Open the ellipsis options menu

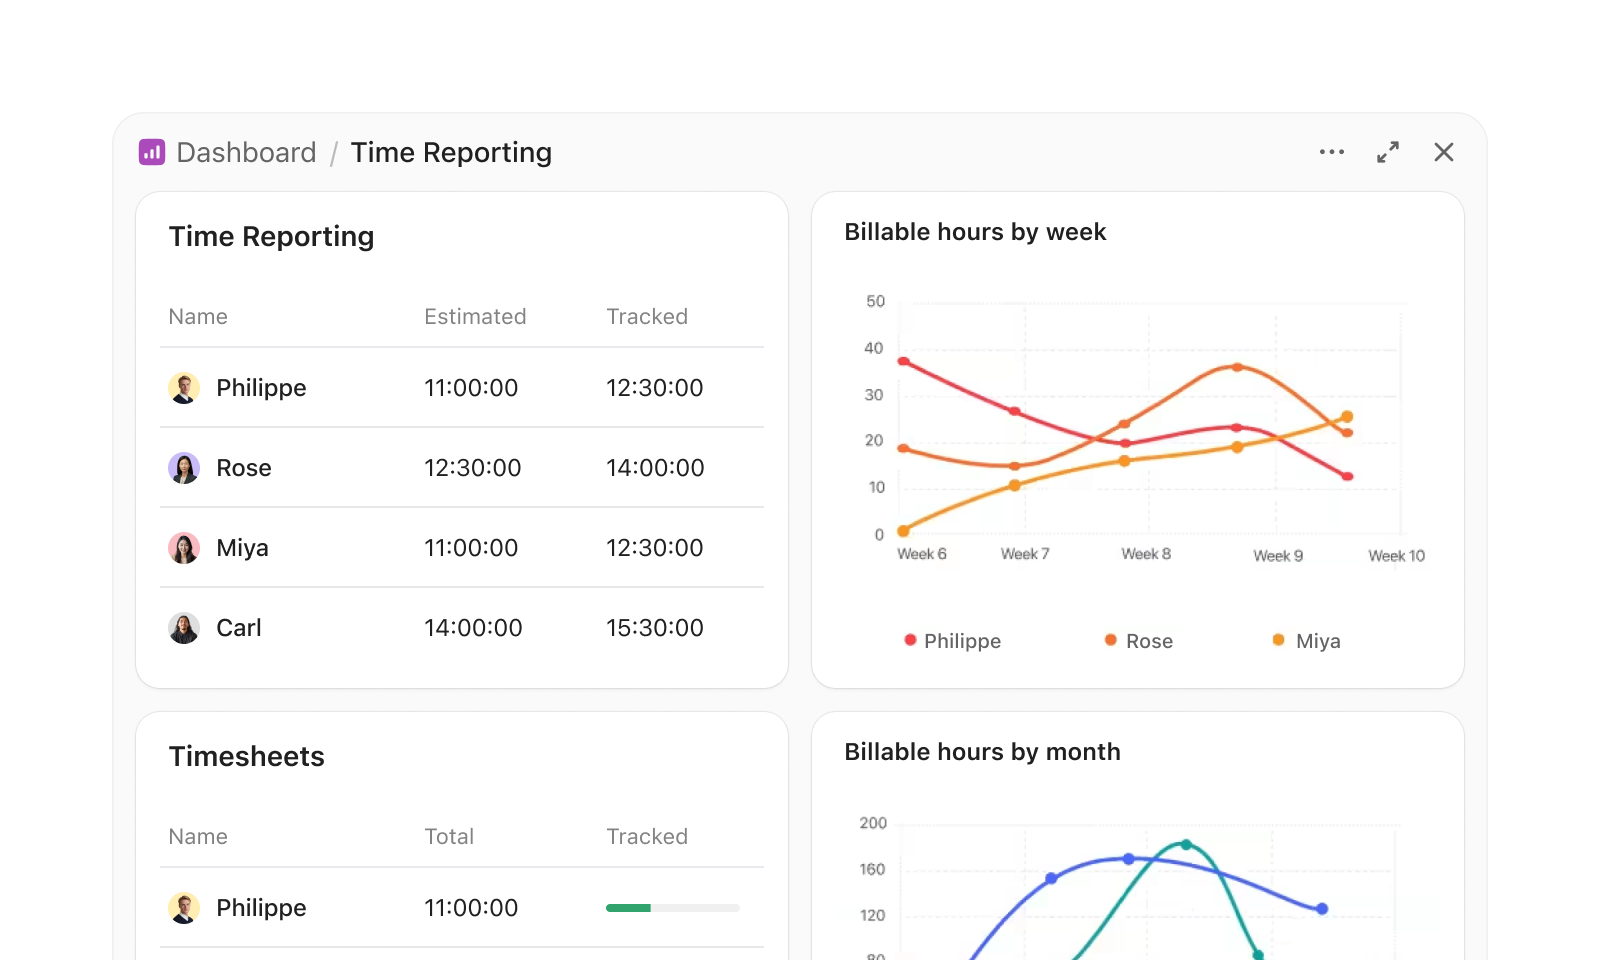tap(1332, 152)
